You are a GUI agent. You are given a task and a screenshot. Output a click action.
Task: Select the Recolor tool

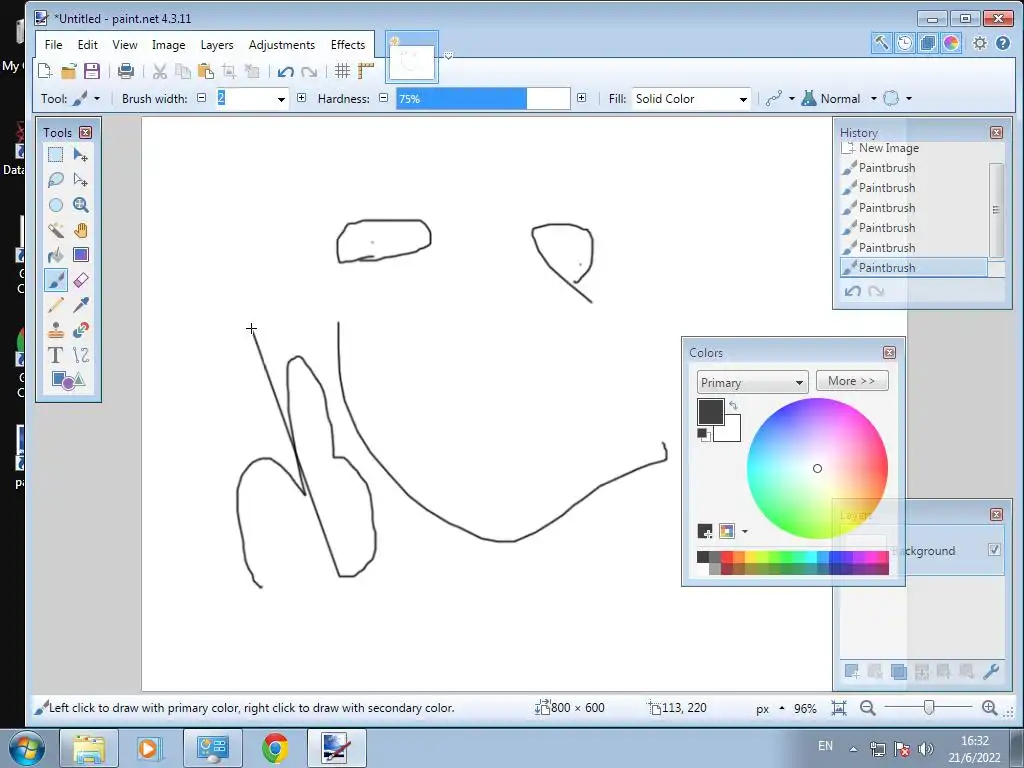click(x=81, y=330)
